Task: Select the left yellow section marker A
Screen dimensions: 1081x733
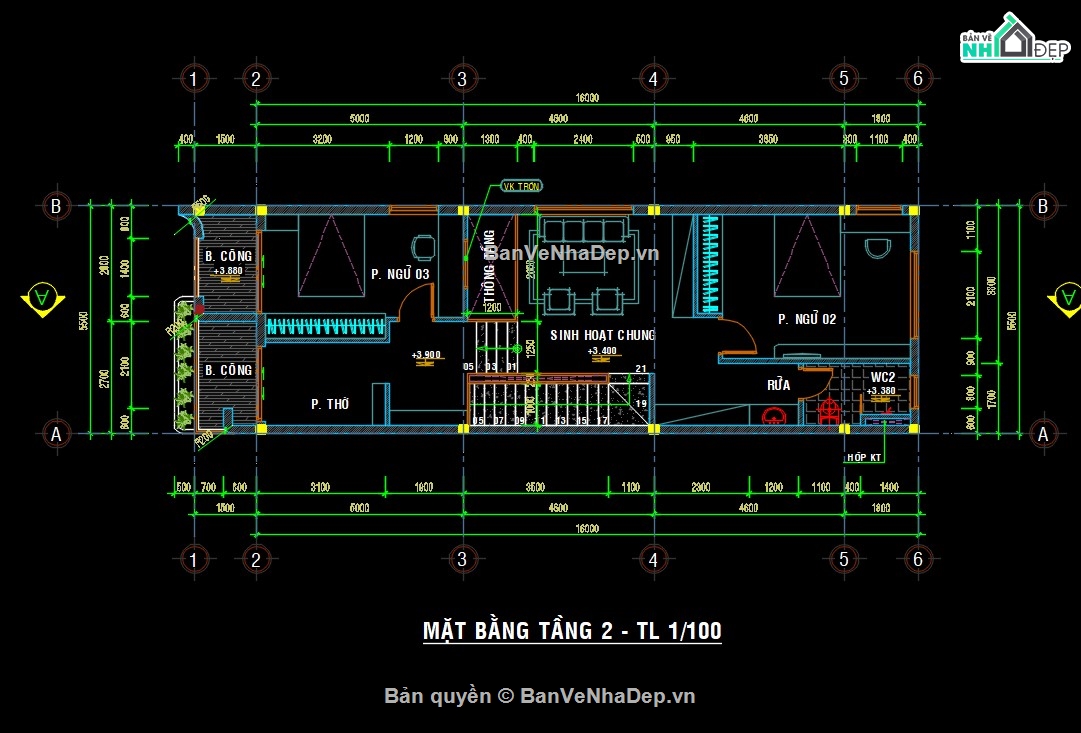Action: (43, 299)
